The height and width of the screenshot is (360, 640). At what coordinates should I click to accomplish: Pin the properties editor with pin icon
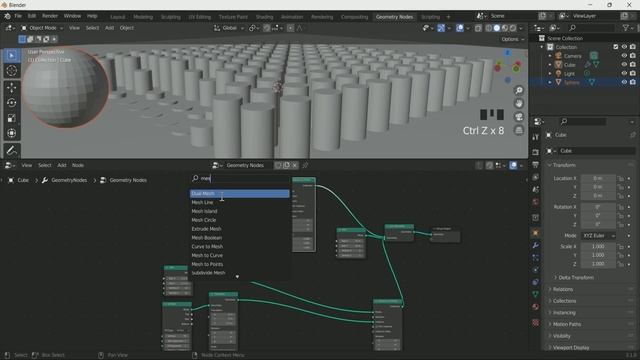point(632,135)
